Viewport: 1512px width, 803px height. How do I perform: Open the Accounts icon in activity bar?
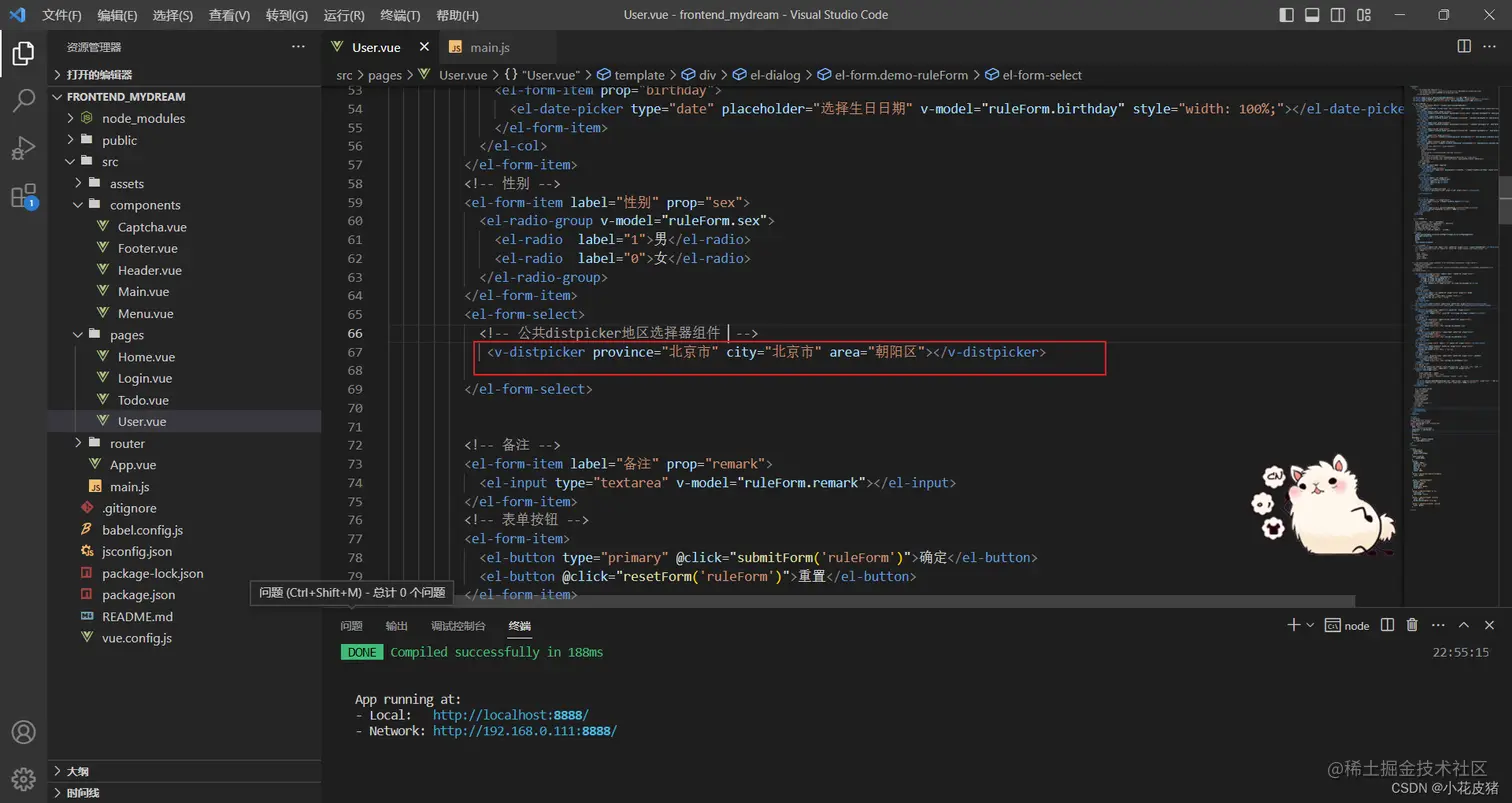click(x=23, y=733)
